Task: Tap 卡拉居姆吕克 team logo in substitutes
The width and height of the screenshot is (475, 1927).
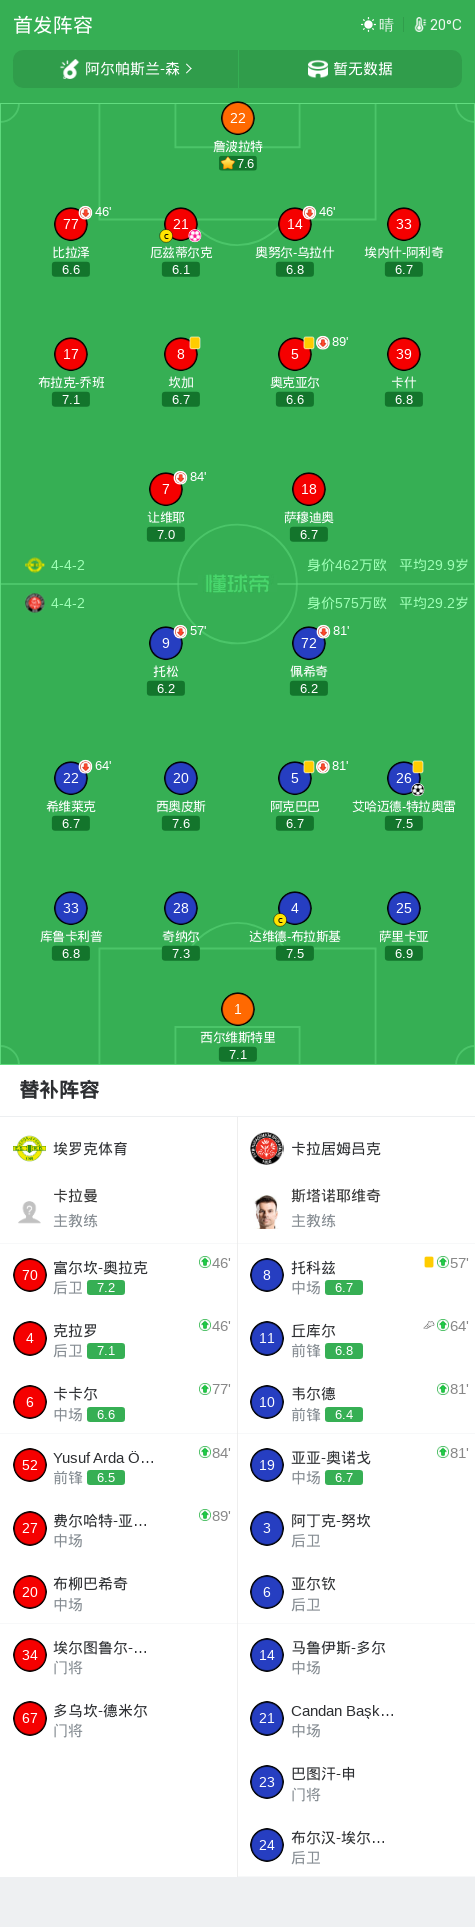Action: tap(267, 1148)
